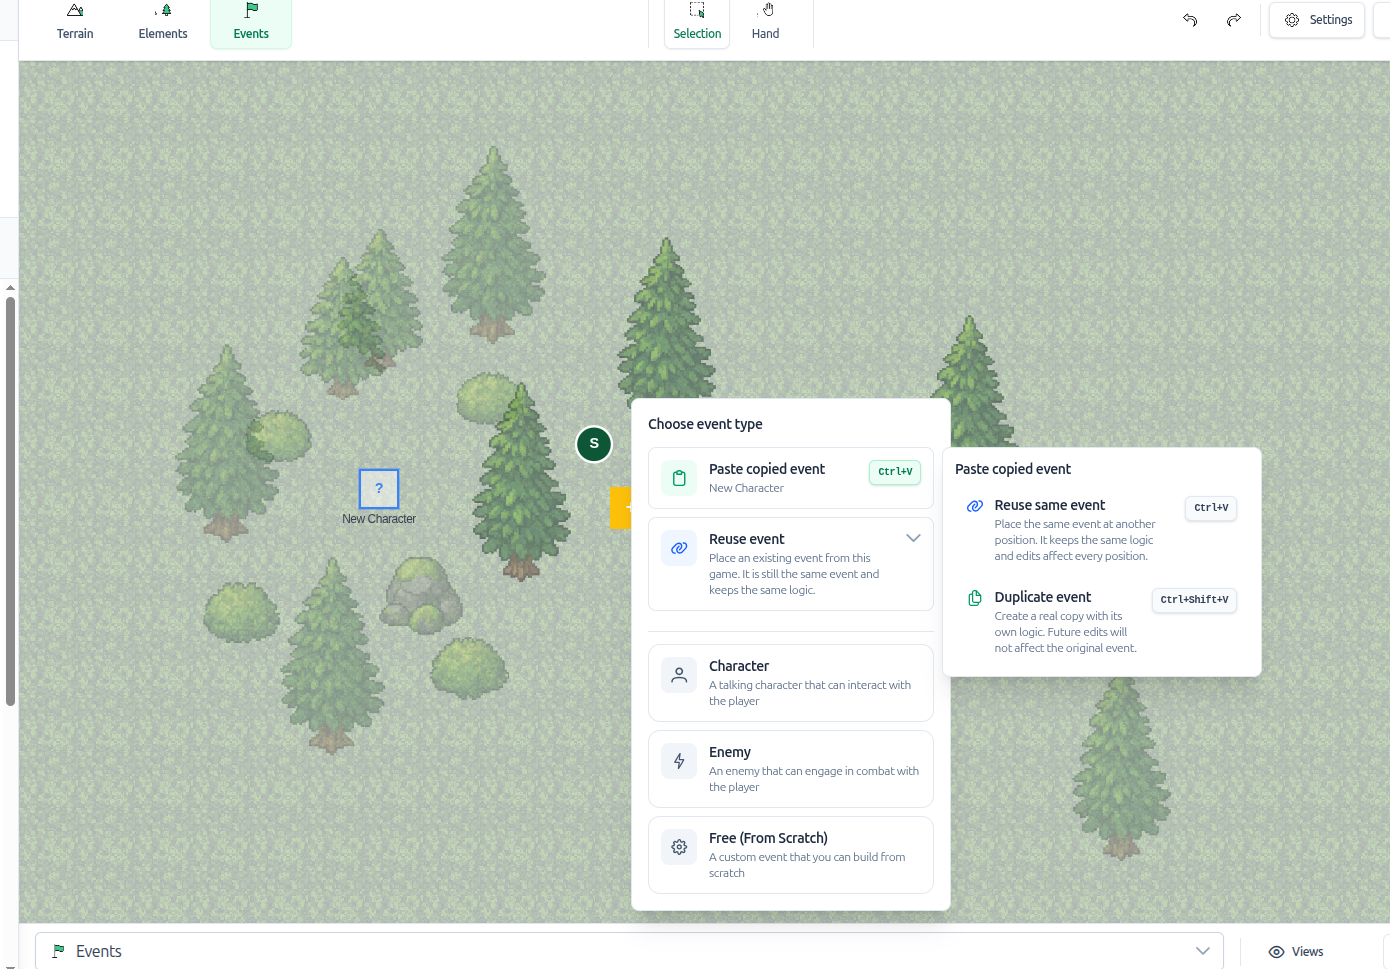
Task: Expand the Reuse event chevron
Action: coord(913,538)
